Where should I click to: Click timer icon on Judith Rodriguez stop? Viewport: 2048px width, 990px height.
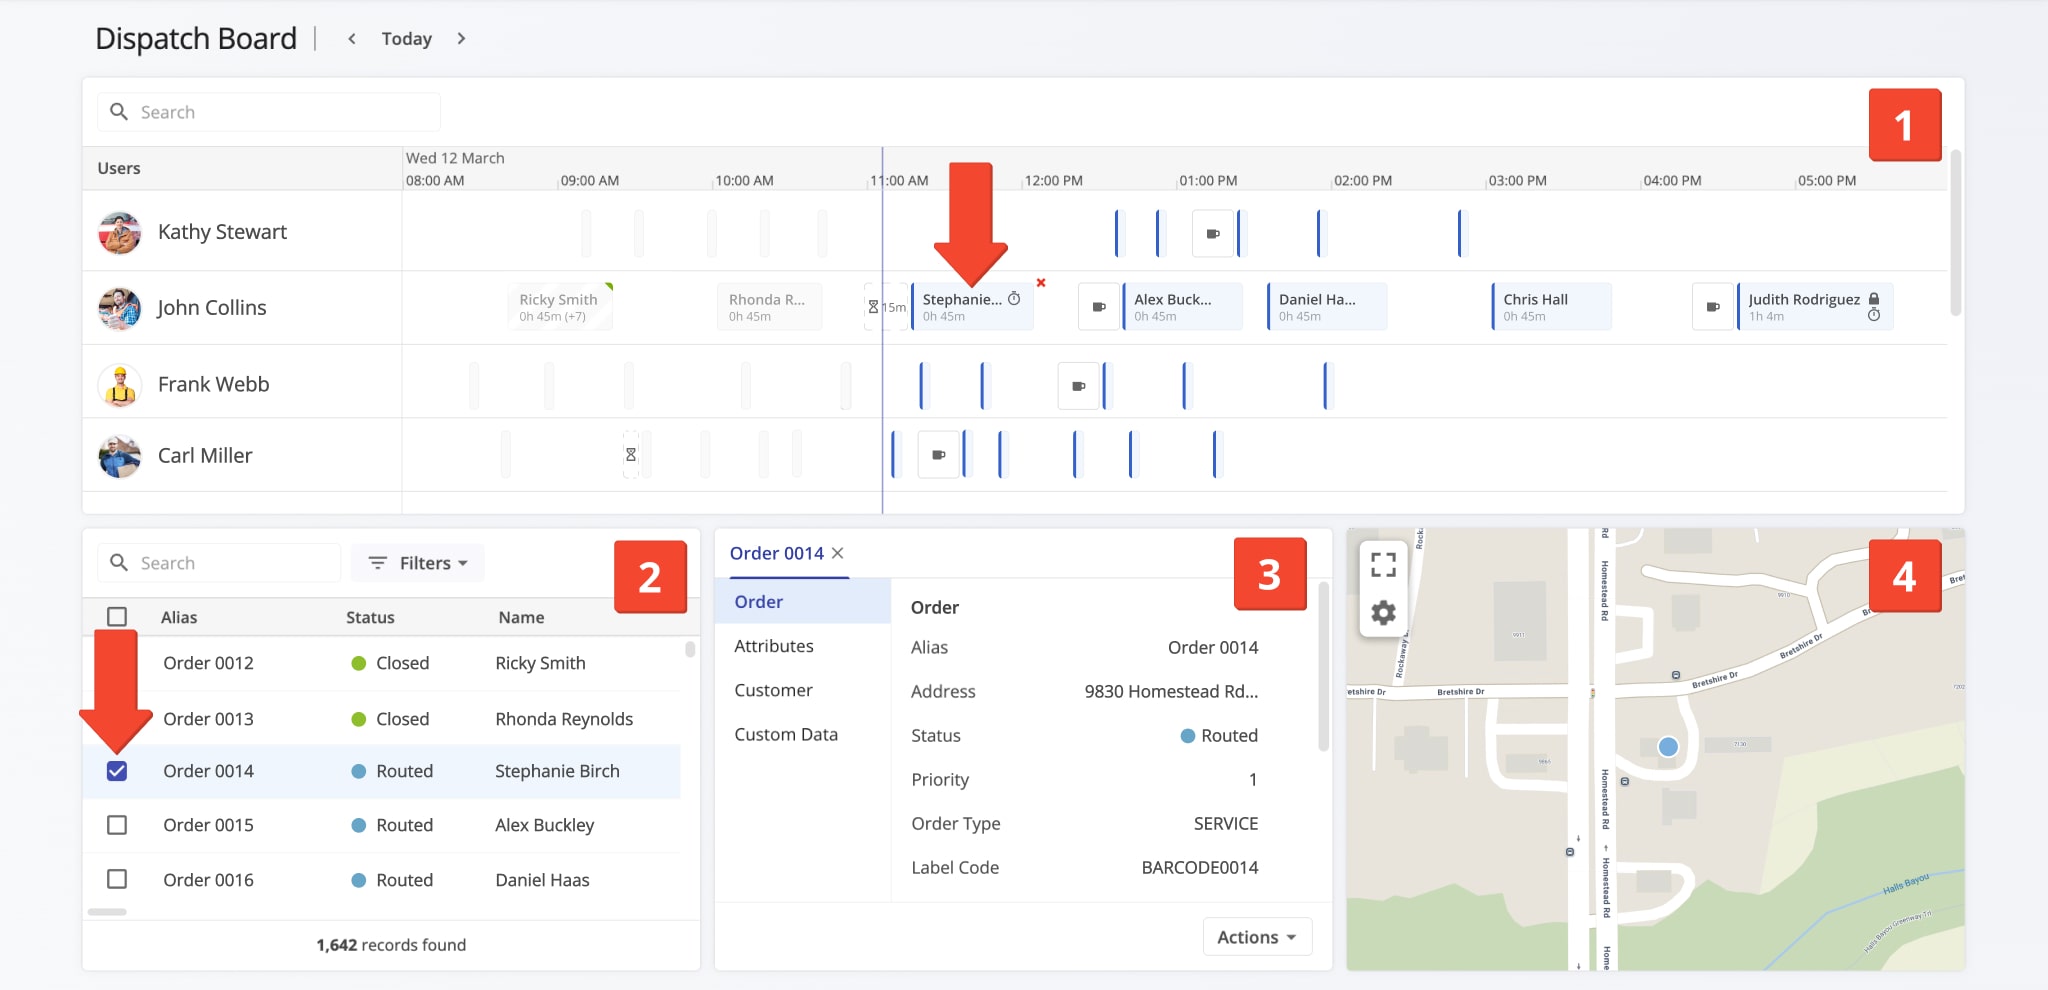point(1874,315)
